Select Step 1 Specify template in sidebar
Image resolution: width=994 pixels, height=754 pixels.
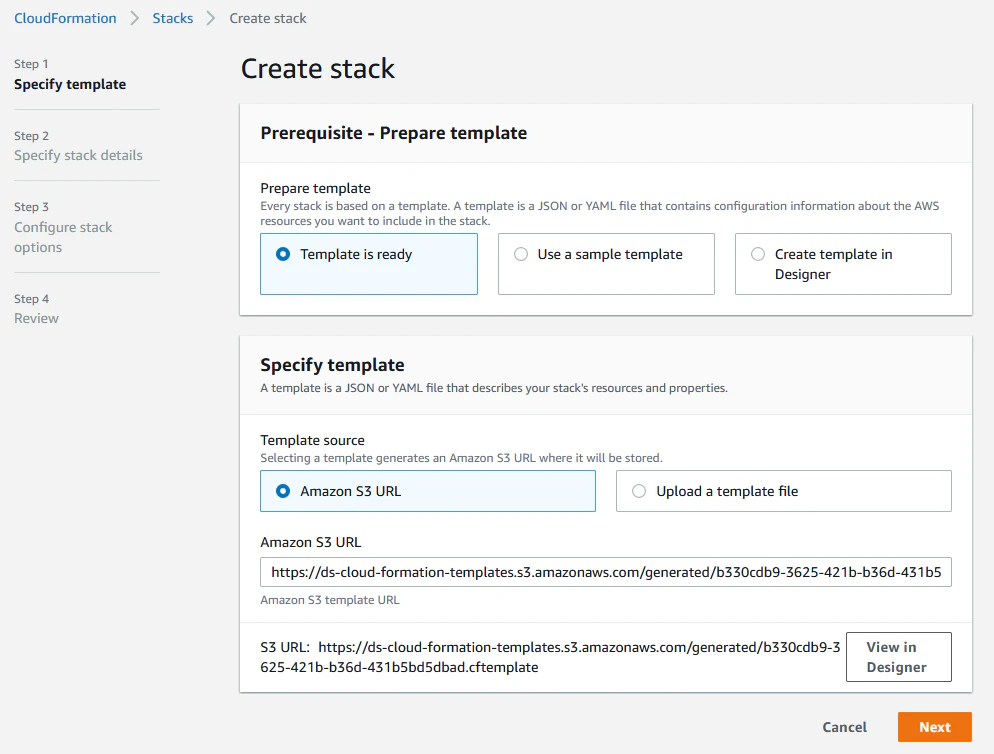[70, 75]
